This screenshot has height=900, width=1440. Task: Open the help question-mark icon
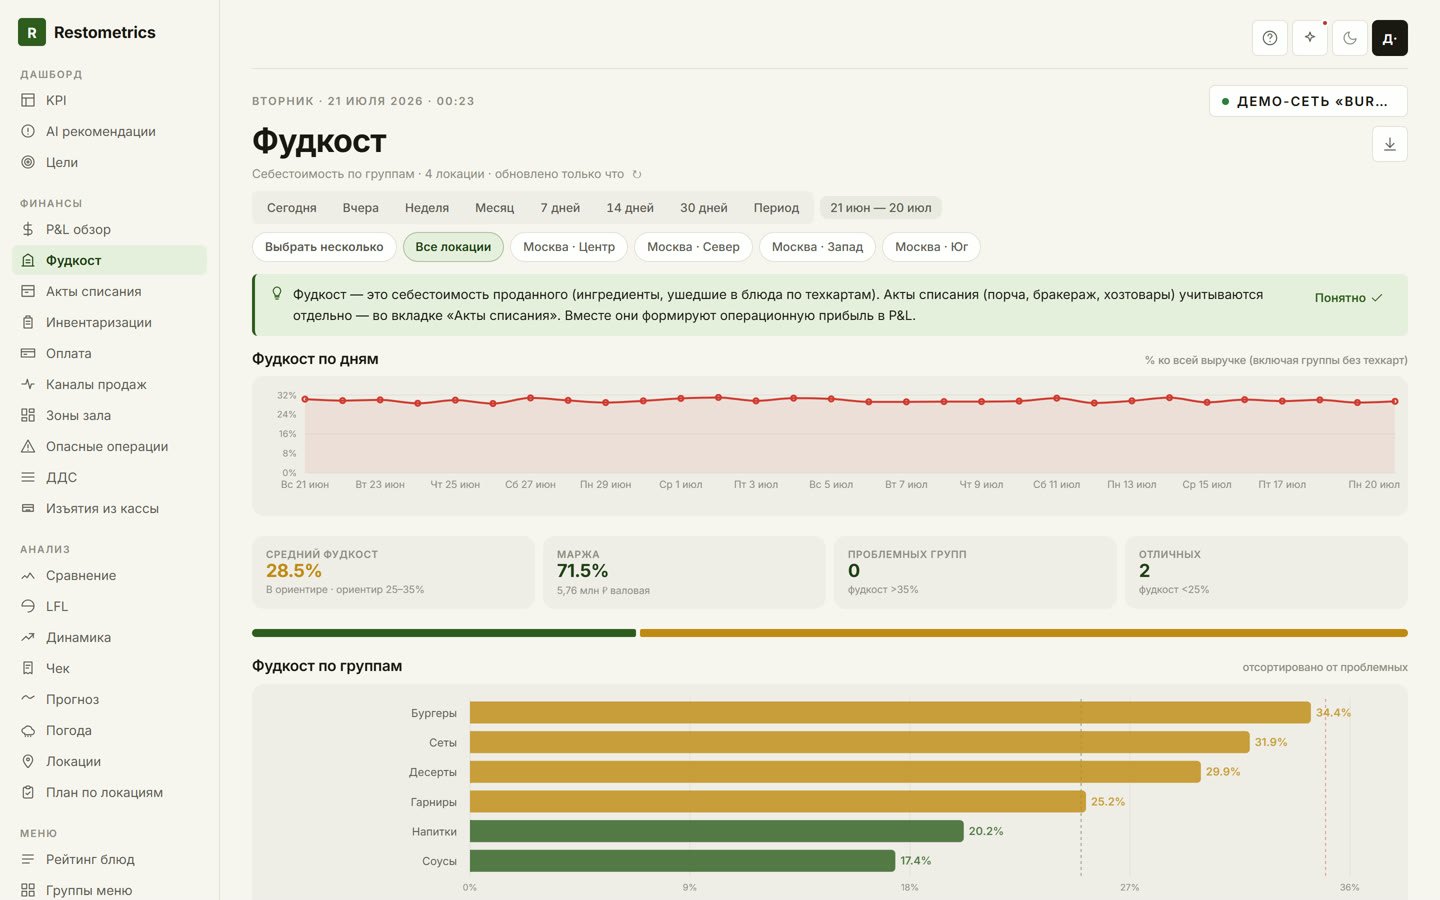pos(1270,38)
